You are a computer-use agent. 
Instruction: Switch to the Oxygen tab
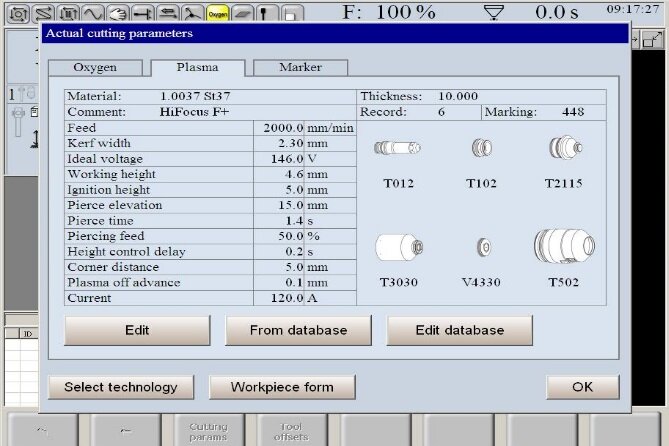click(x=96, y=68)
